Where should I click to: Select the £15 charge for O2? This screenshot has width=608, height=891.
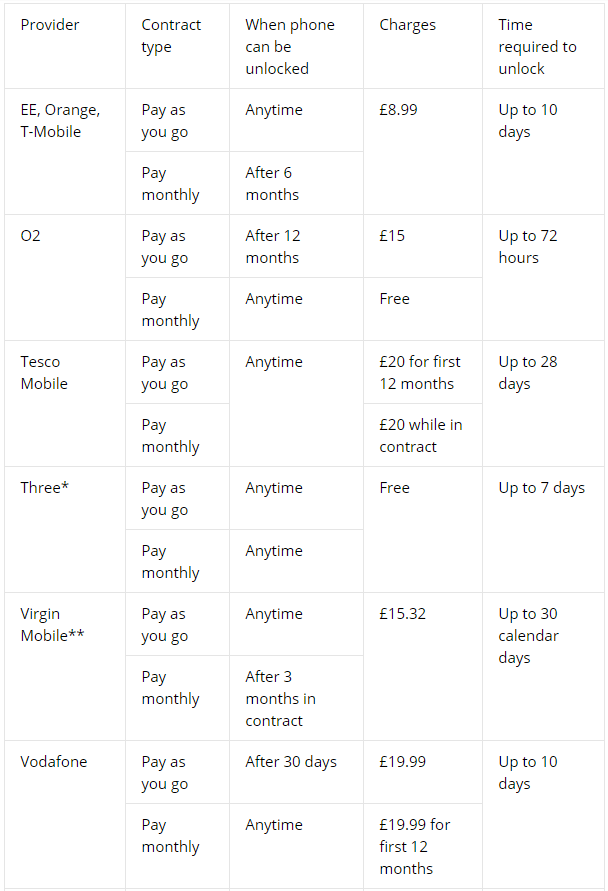pos(423,246)
